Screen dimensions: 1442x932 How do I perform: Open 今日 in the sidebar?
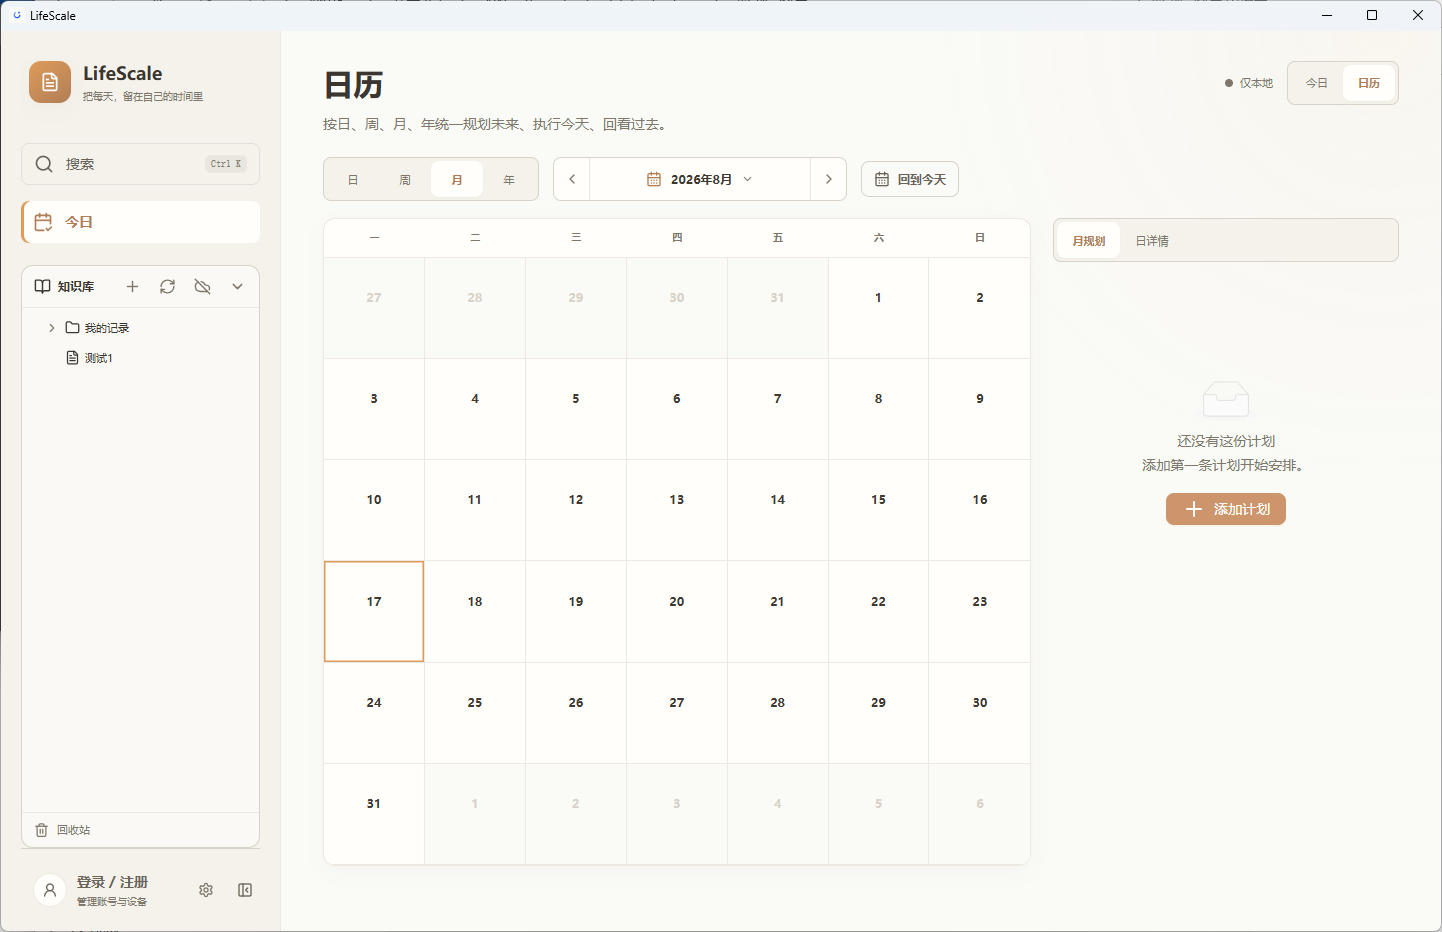[141, 222]
